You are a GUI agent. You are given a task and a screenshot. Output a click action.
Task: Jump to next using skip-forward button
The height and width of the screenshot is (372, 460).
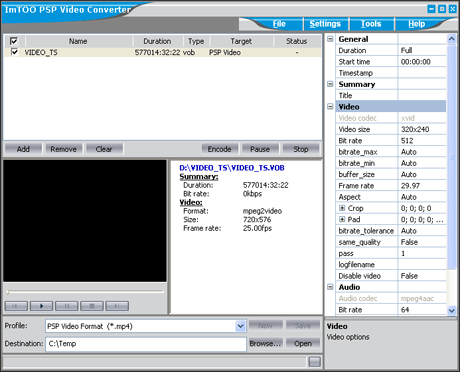point(117,306)
